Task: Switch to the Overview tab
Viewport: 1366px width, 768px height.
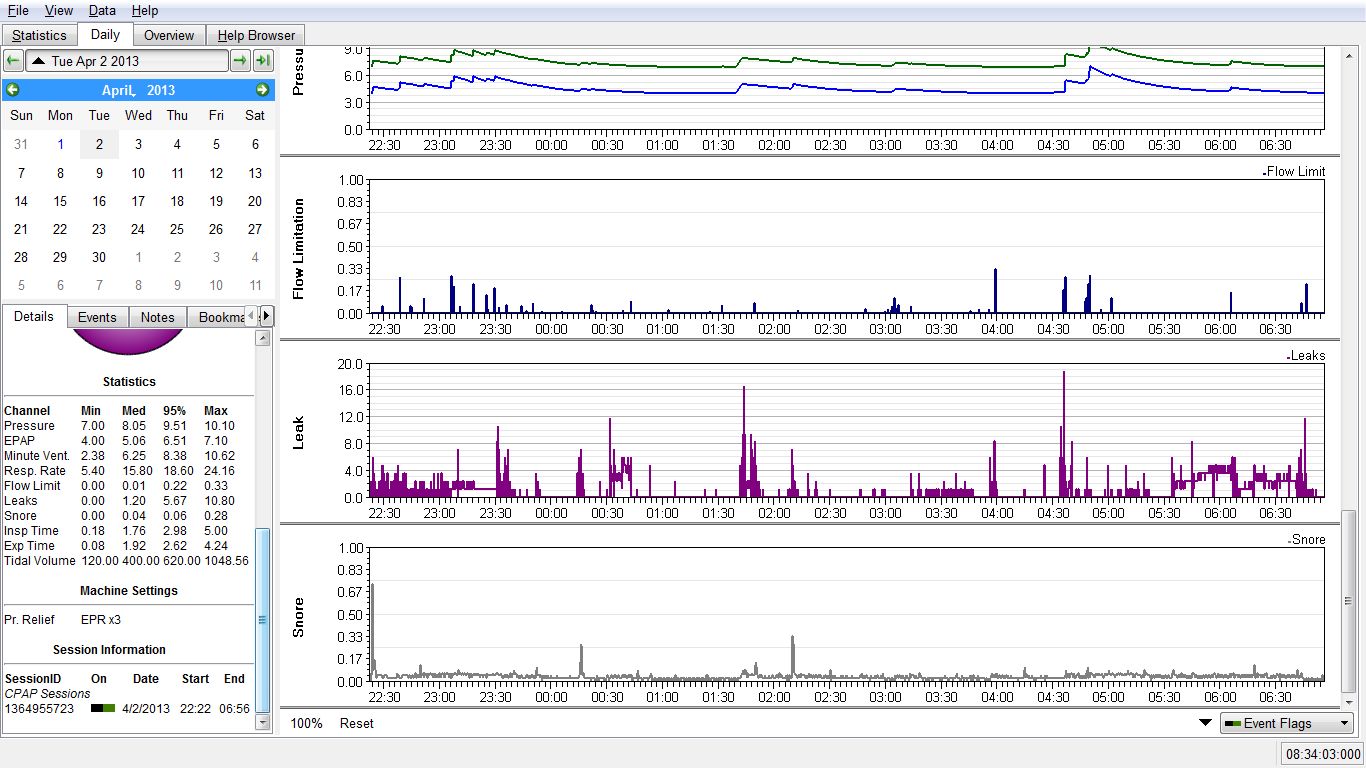Action: coord(169,35)
